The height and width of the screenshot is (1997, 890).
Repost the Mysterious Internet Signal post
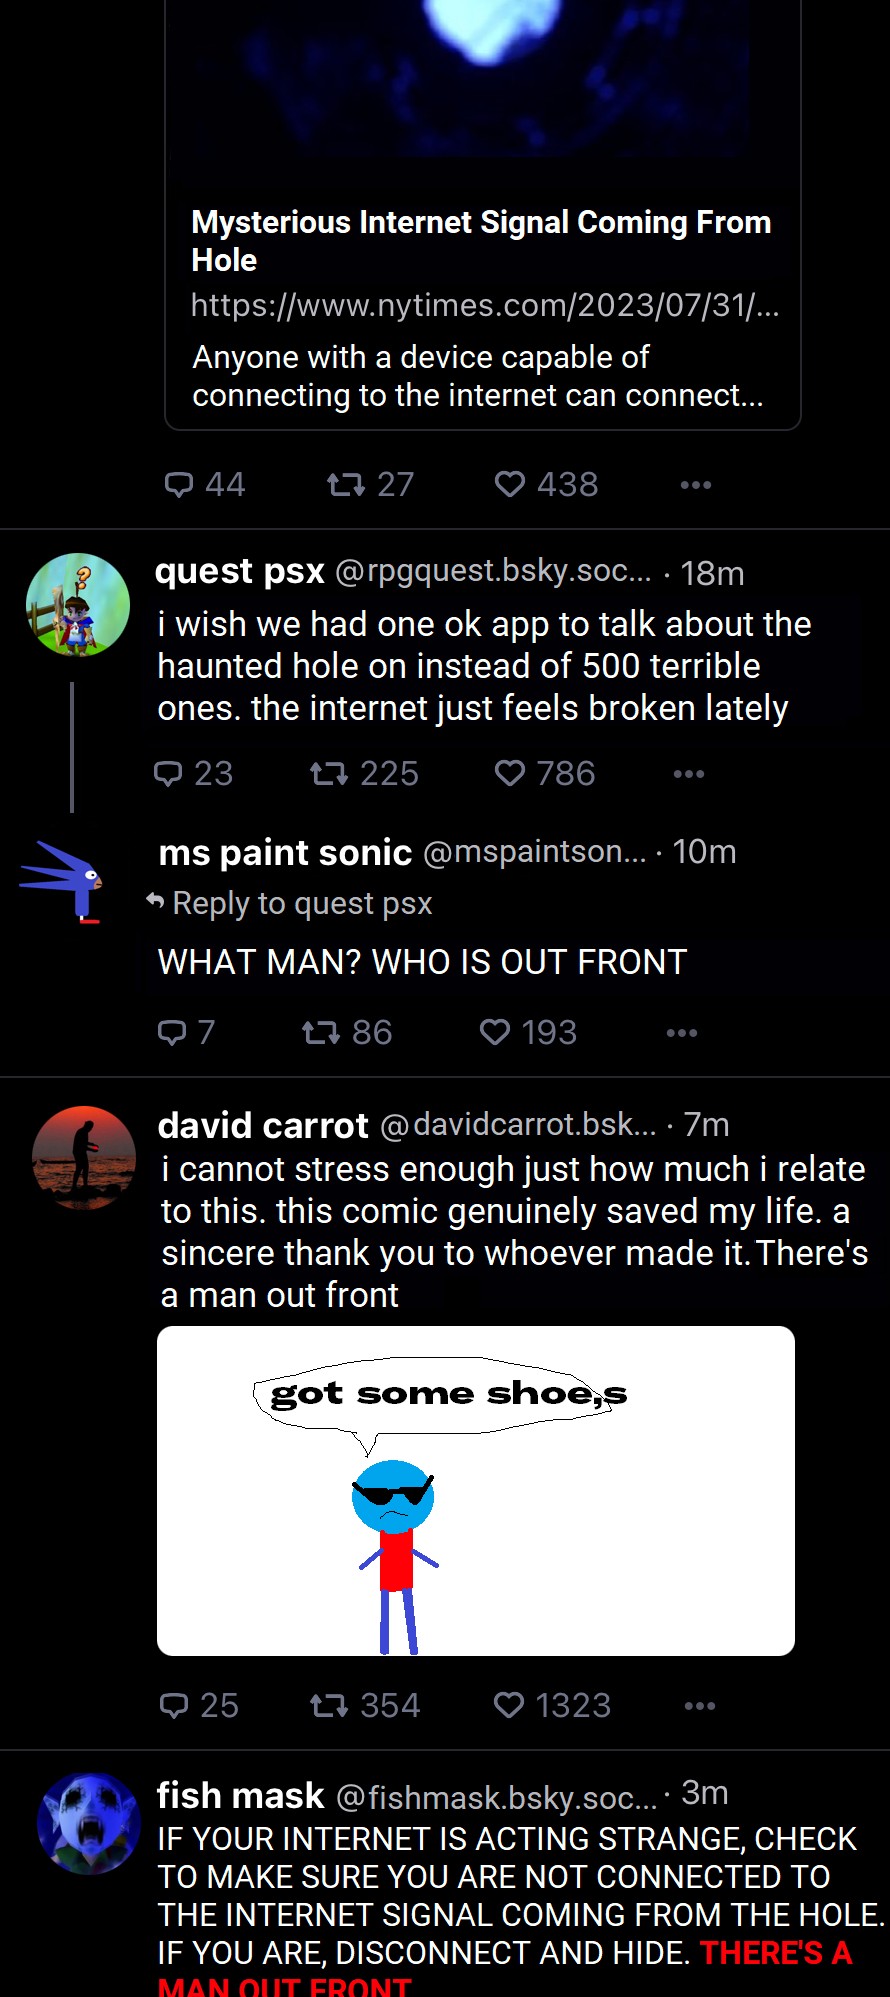click(x=346, y=484)
